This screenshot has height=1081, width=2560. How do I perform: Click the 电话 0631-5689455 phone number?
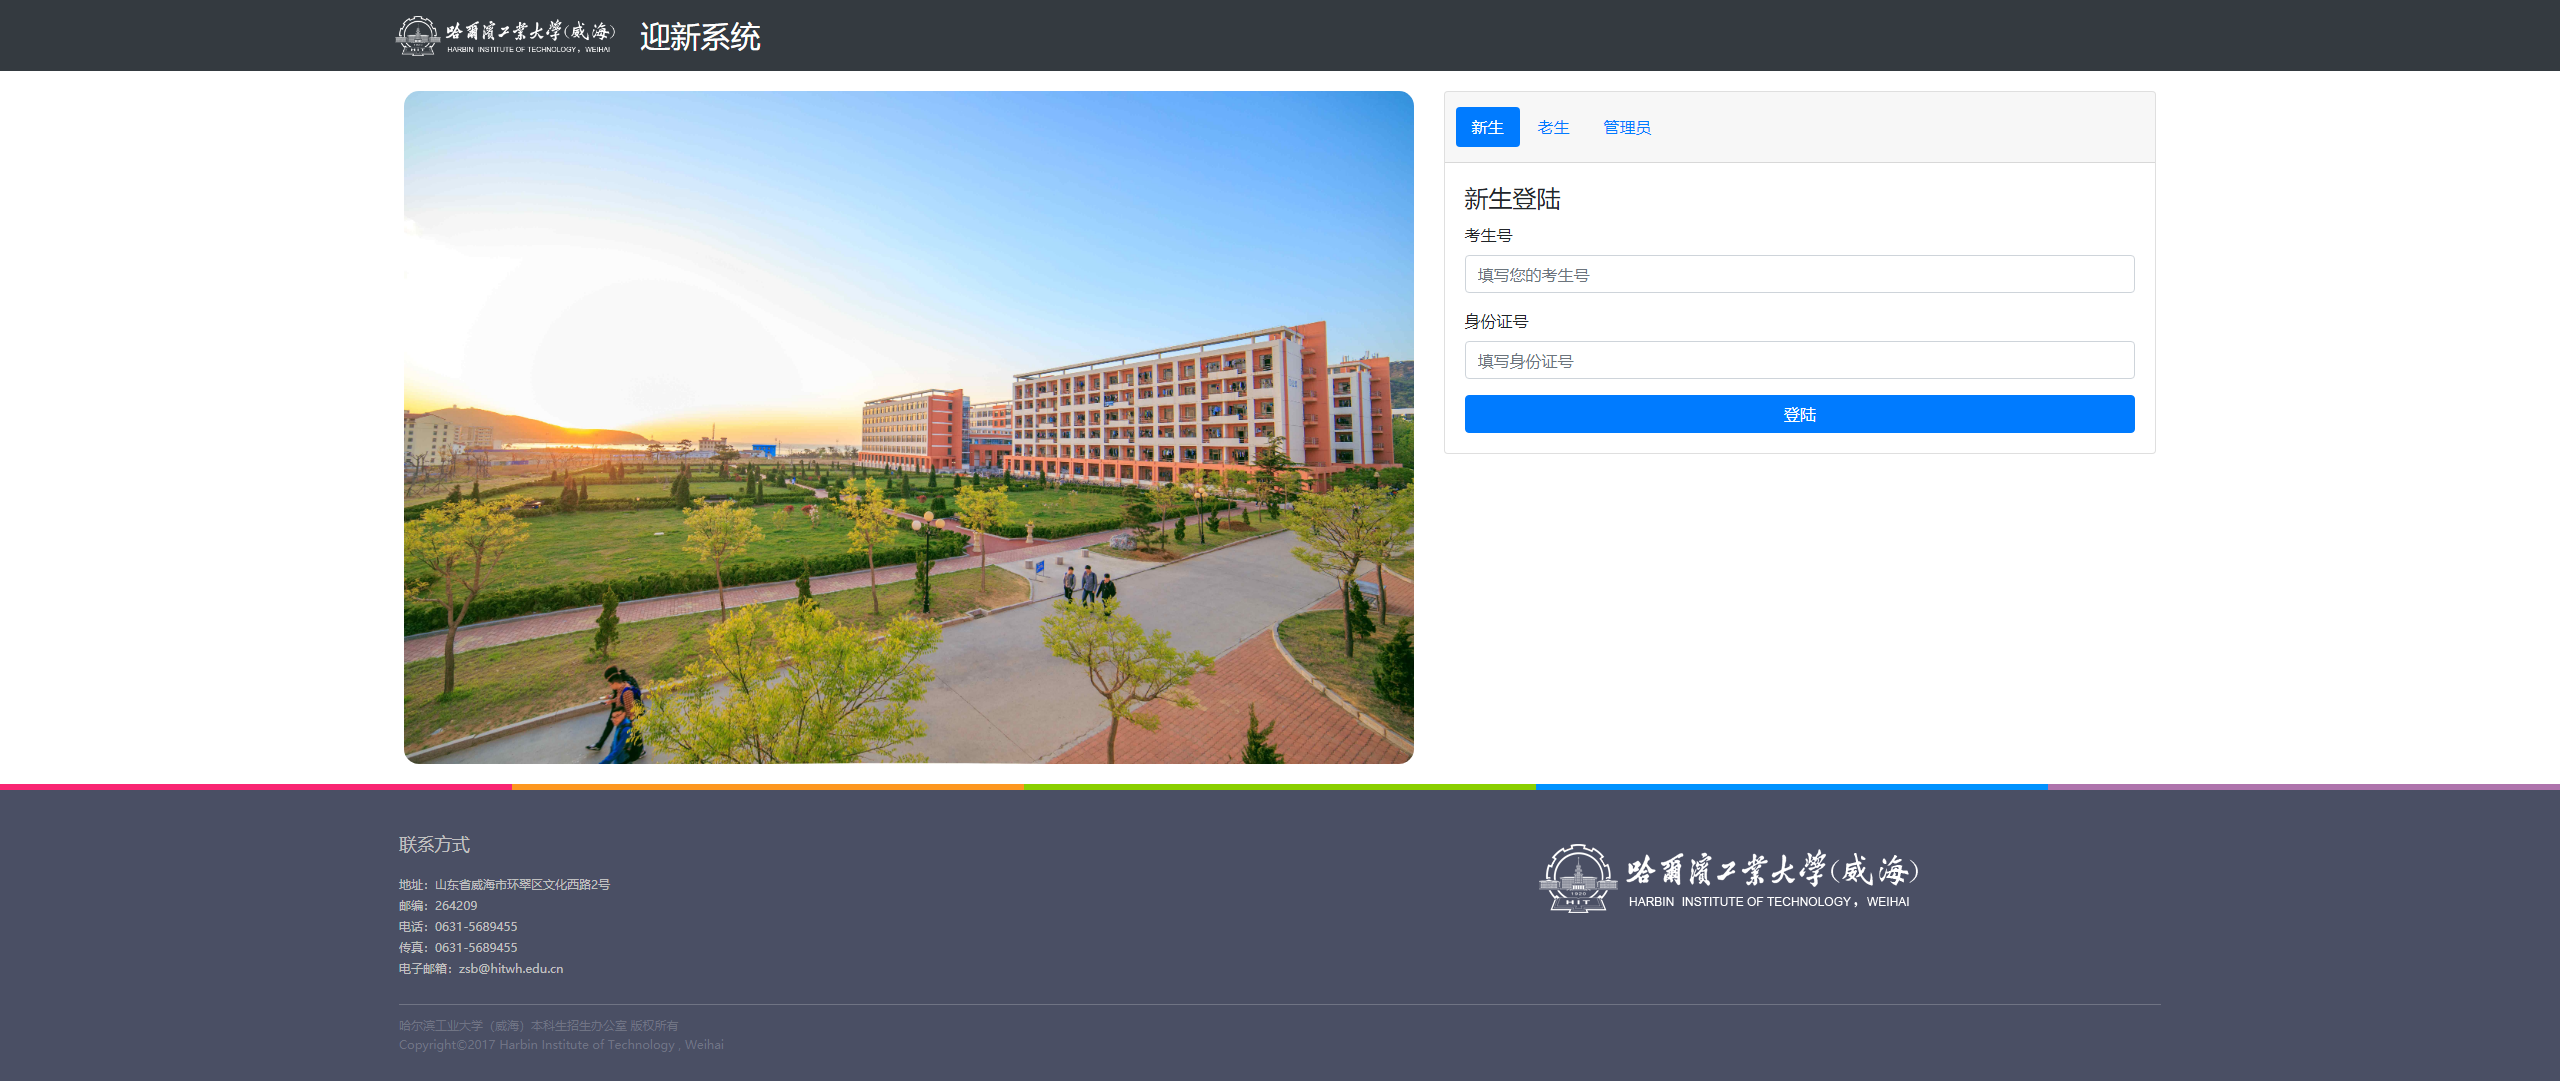[x=475, y=927]
